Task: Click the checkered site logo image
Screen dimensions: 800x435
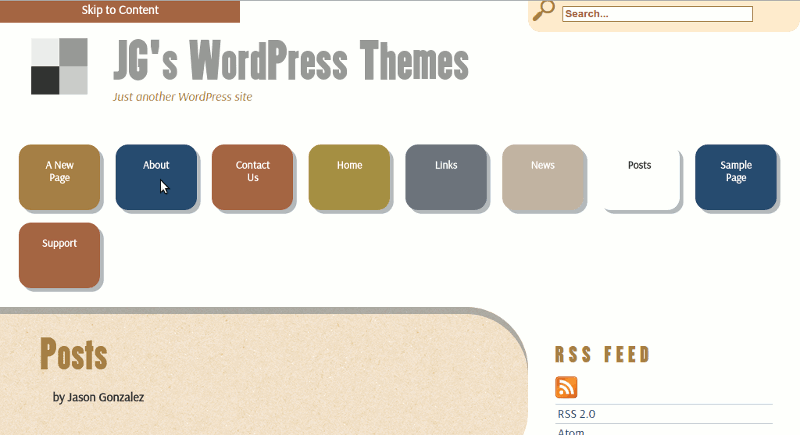Action: coord(59,66)
